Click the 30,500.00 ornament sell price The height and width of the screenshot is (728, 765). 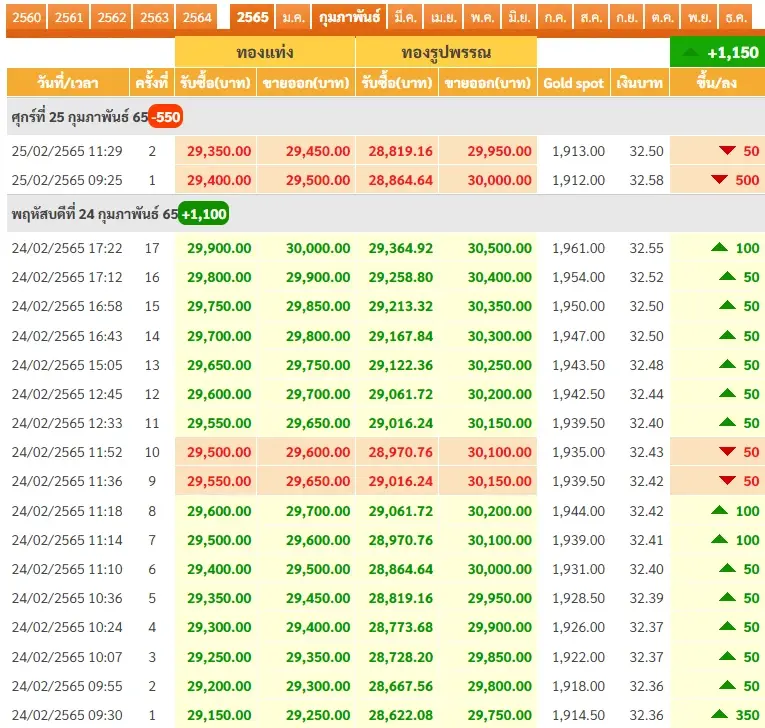tap(499, 248)
